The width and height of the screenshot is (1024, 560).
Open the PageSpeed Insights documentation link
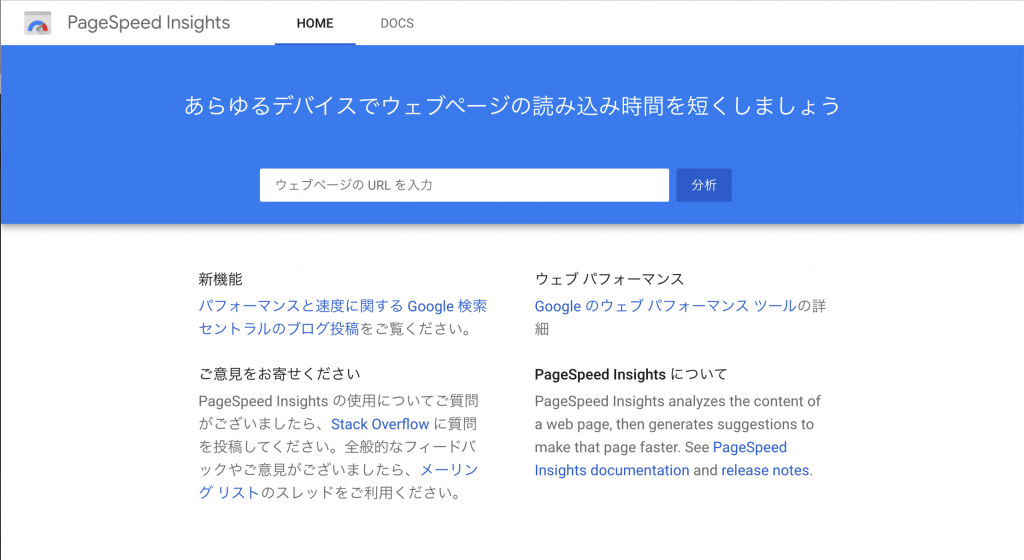(x=611, y=470)
